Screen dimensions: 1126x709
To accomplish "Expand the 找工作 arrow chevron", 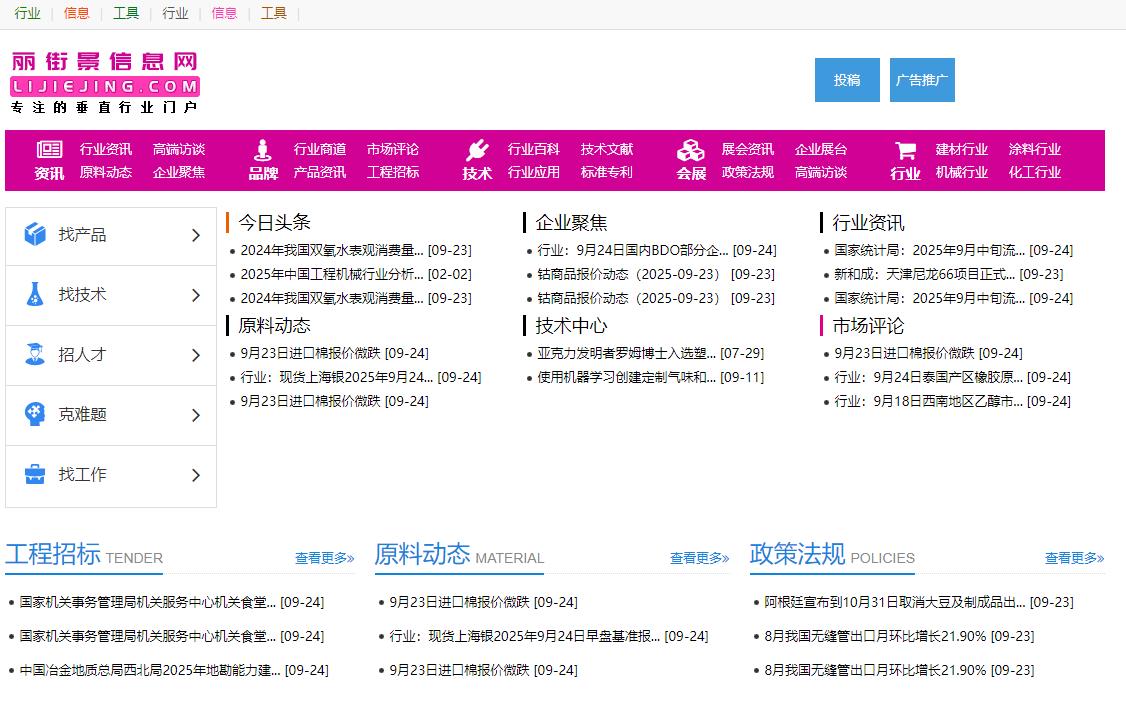I will [x=196, y=476].
